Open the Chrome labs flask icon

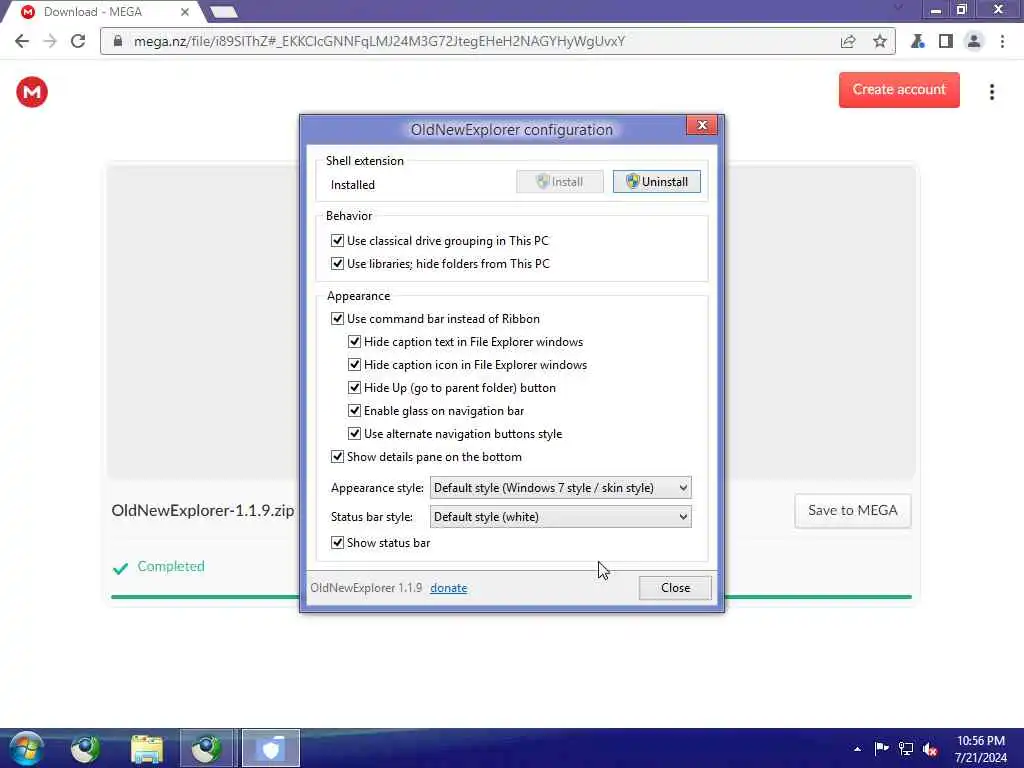click(x=918, y=41)
